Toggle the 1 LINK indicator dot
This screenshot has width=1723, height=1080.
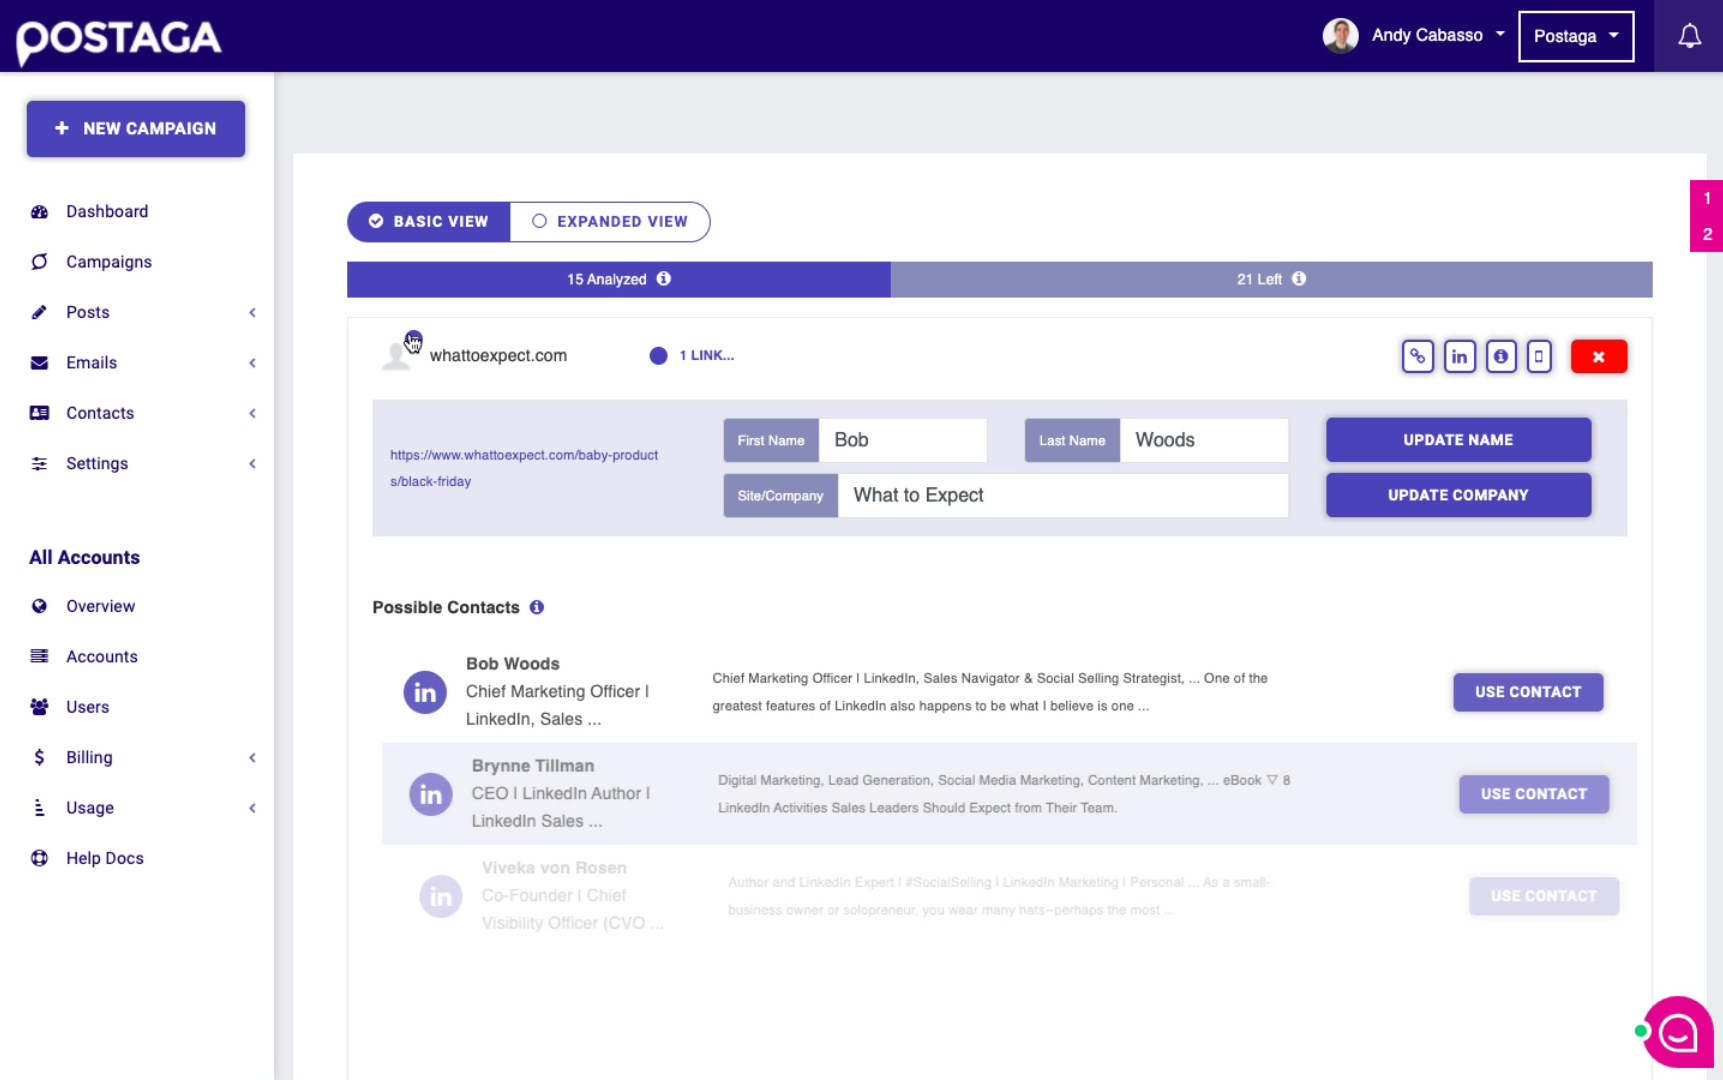[658, 356]
